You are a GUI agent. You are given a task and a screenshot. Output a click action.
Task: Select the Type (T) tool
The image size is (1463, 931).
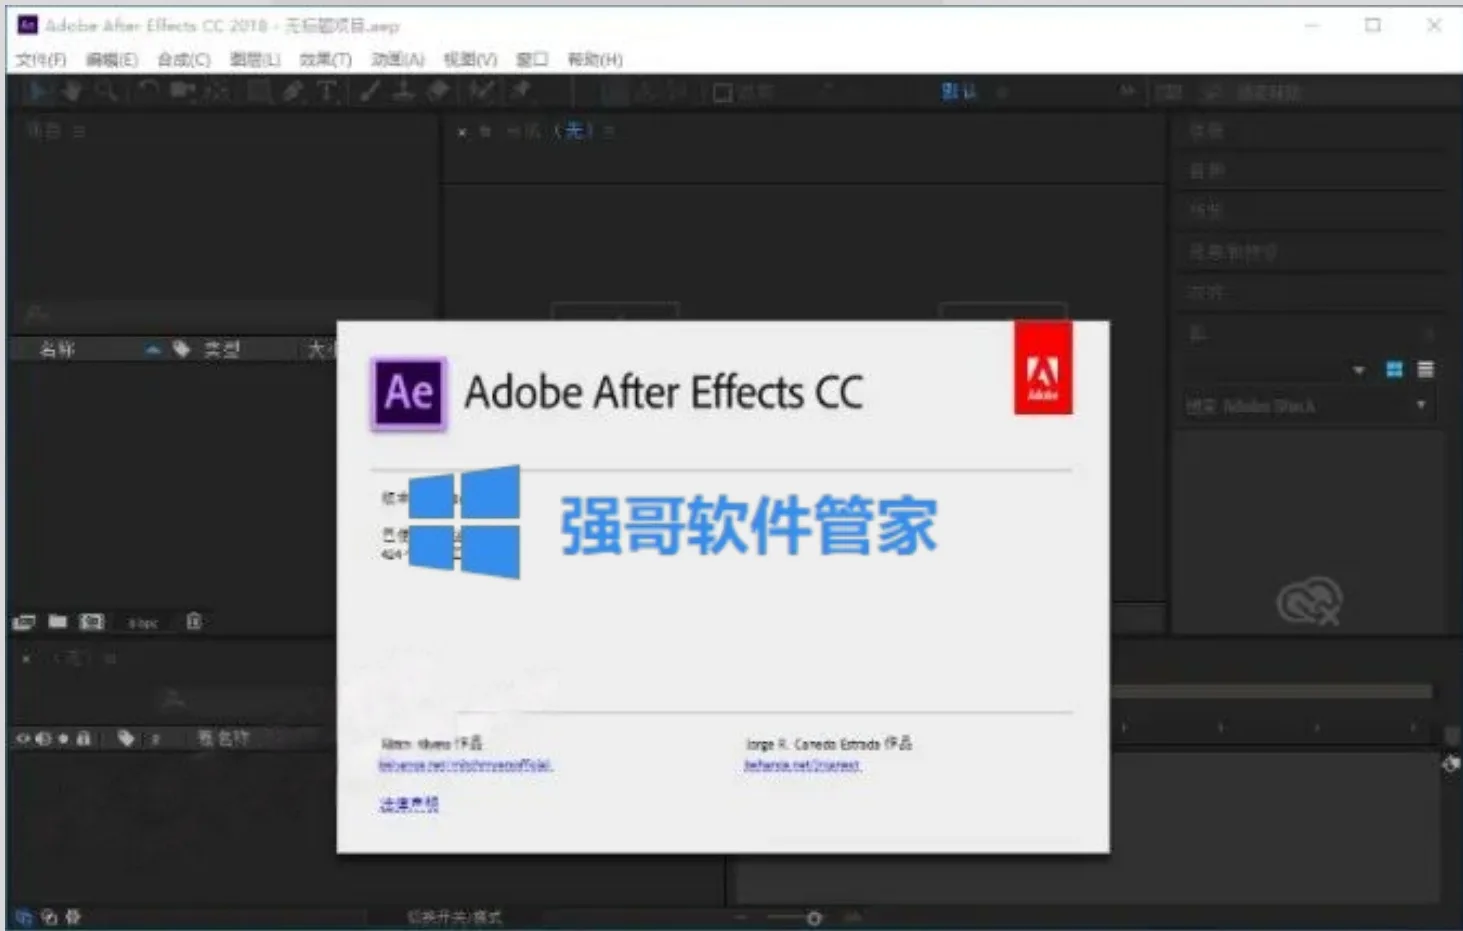click(x=325, y=92)
